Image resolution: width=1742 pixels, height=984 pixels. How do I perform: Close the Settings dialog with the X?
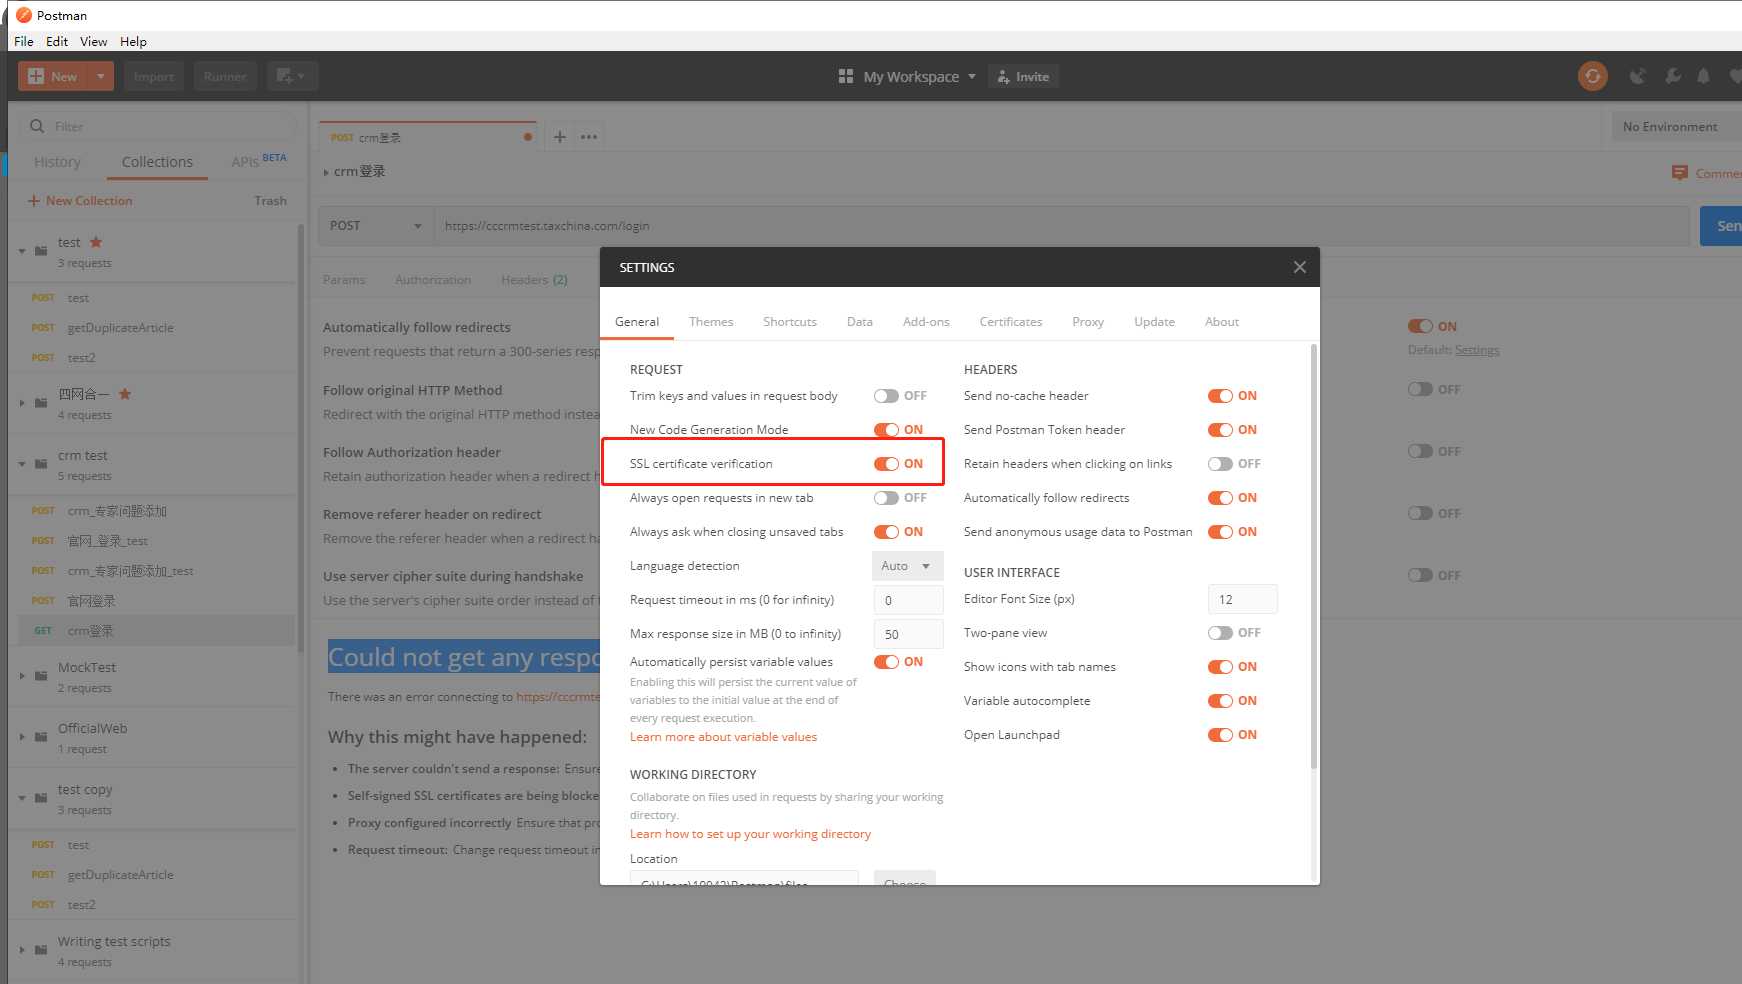point(1299,267)
